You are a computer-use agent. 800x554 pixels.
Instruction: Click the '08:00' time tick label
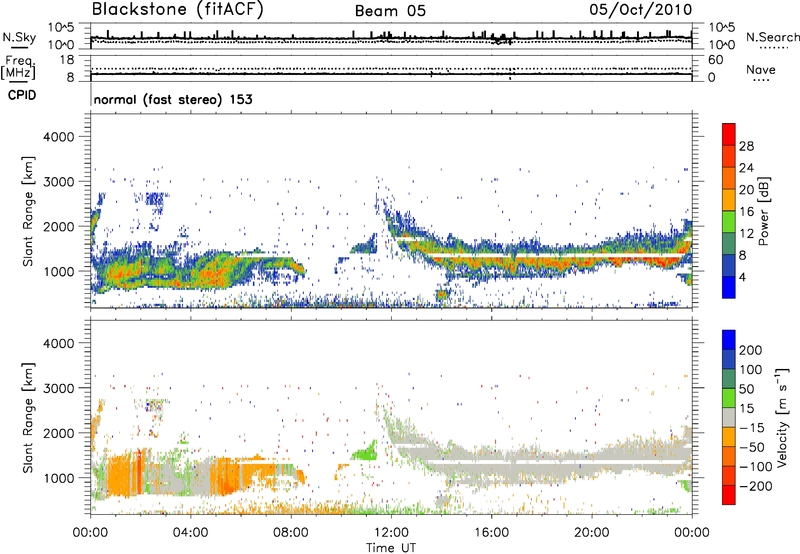pyautogui.click(x=291, y=533)
